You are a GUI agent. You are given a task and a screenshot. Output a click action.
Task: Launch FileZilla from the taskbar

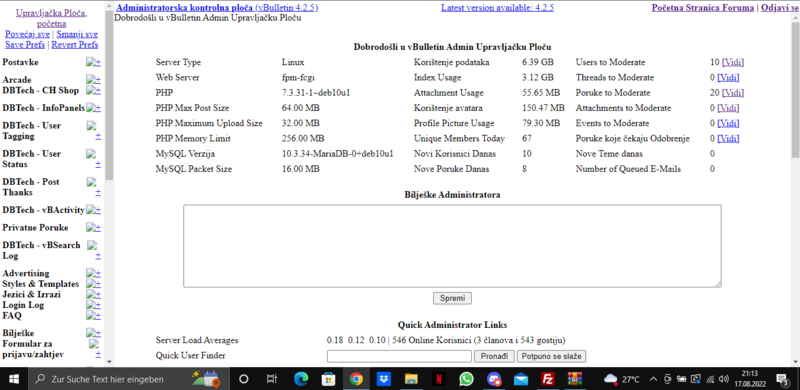[548, 379]
